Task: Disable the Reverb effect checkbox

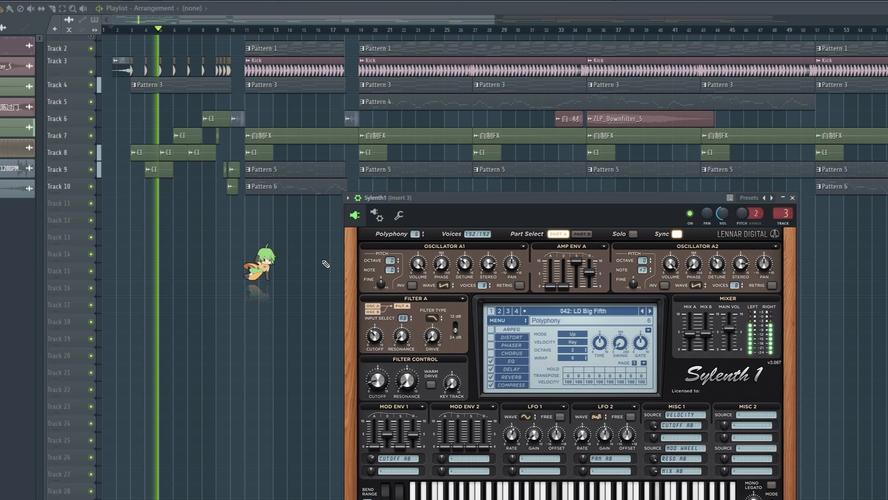Action: (491, 377)
